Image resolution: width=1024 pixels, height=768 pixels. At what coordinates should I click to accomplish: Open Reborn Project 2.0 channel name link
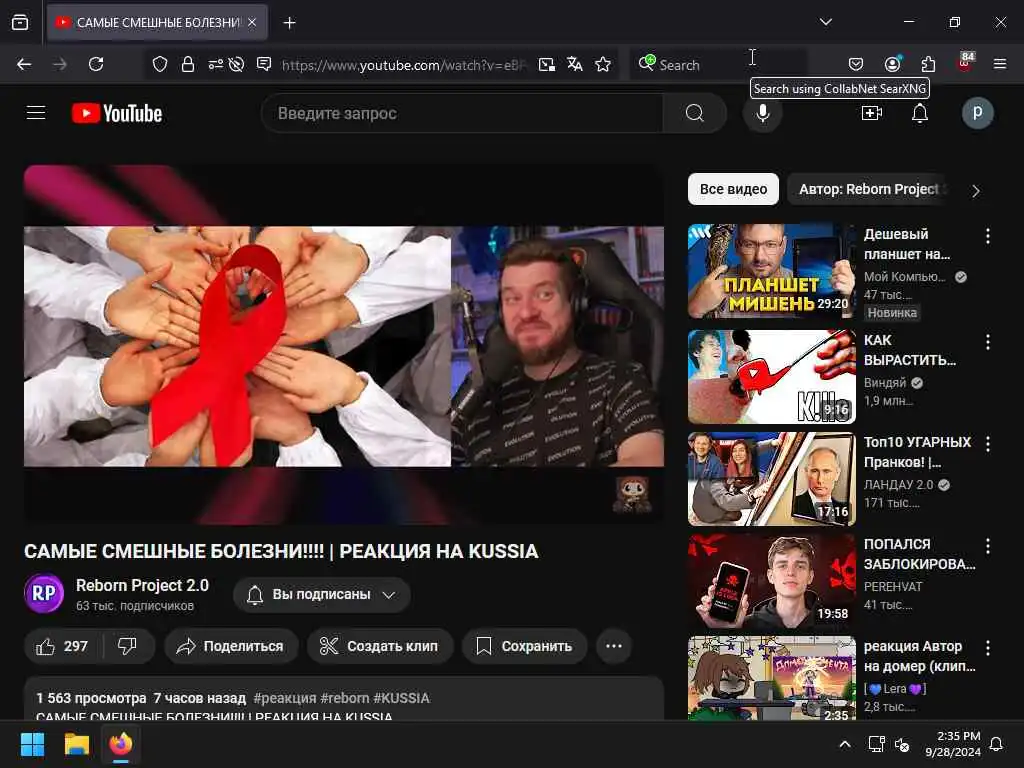(x=142, y=585)
